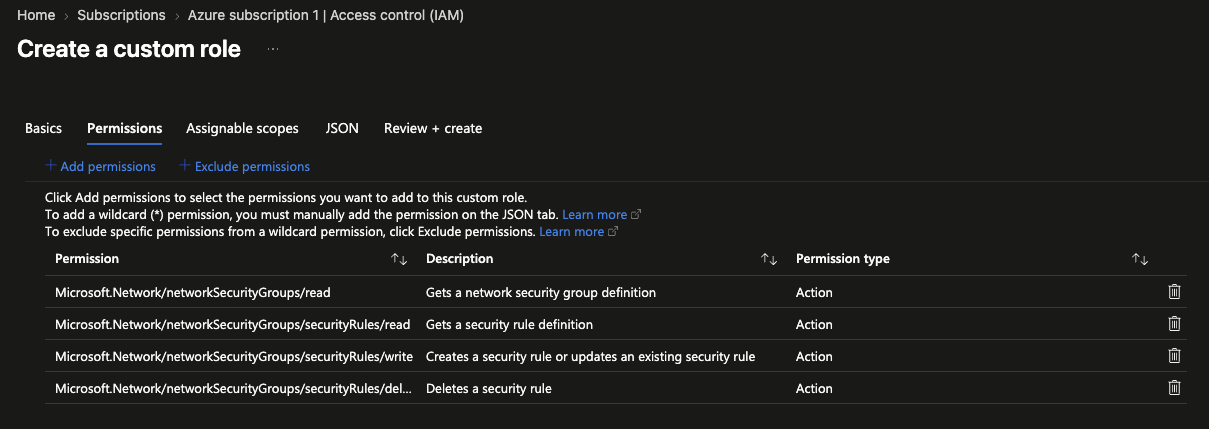
Task: Click Action type in securityRules/write row
Action: (x=814, y=356)
